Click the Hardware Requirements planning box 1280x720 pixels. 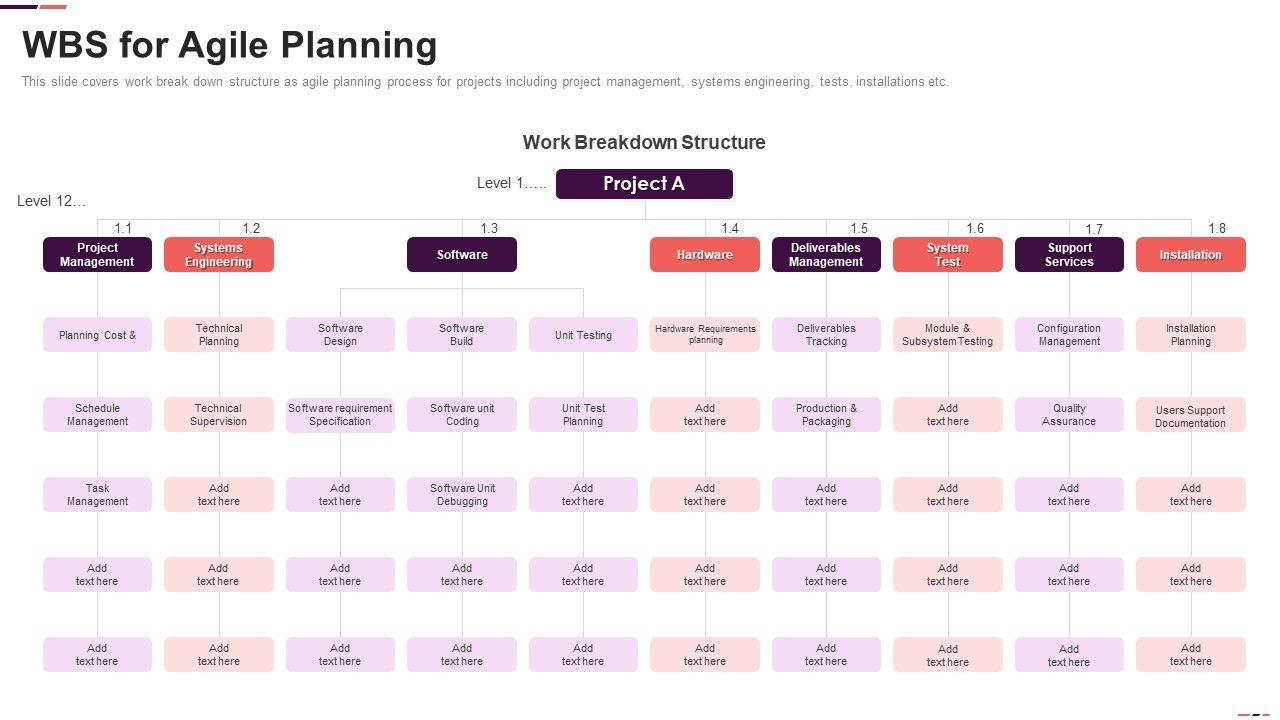[x=704, y=335]
